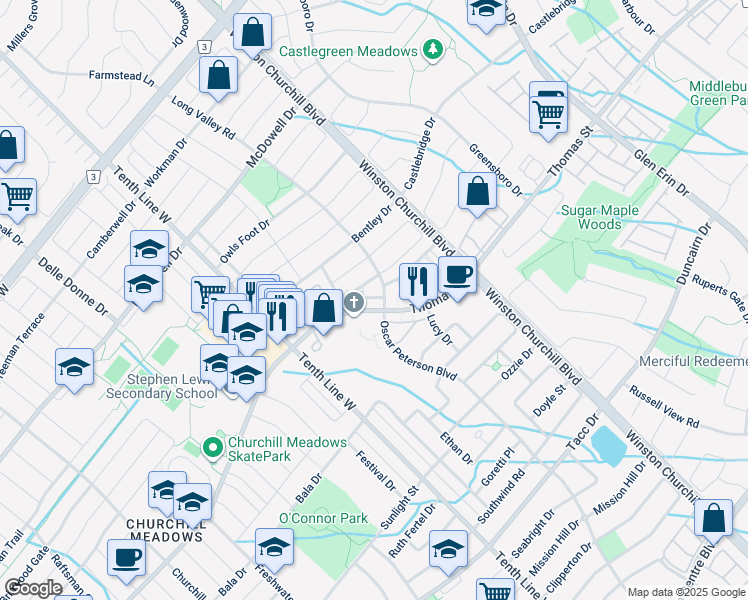Select the Ethan Dr label
The image size is (748, 600).
point(457,448)
